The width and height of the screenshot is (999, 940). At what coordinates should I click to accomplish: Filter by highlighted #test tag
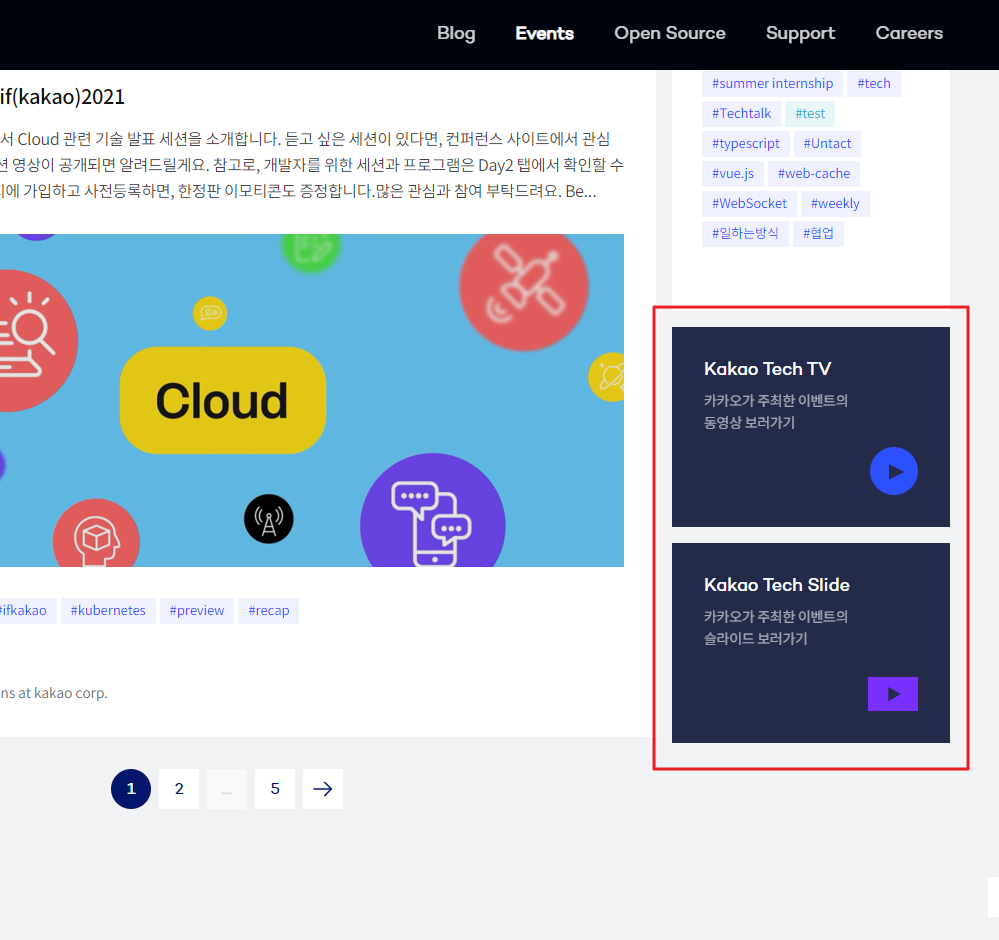click(x=810, y=113)
